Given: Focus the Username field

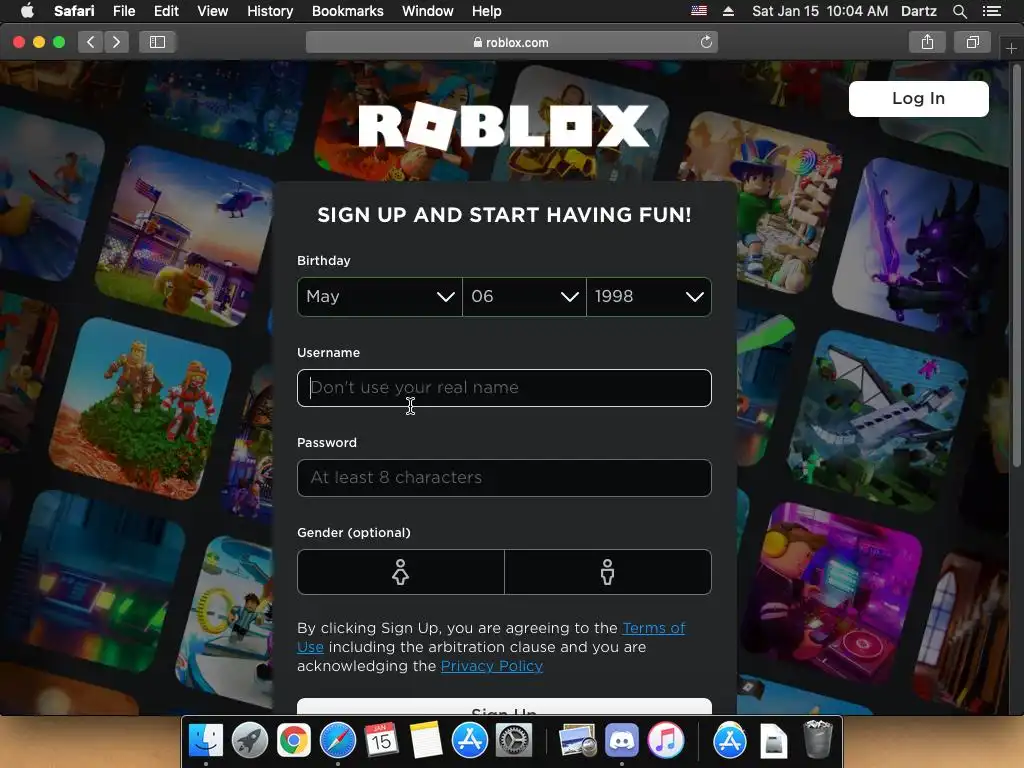Looking at the screenshot, I should (x=504, y=388).
